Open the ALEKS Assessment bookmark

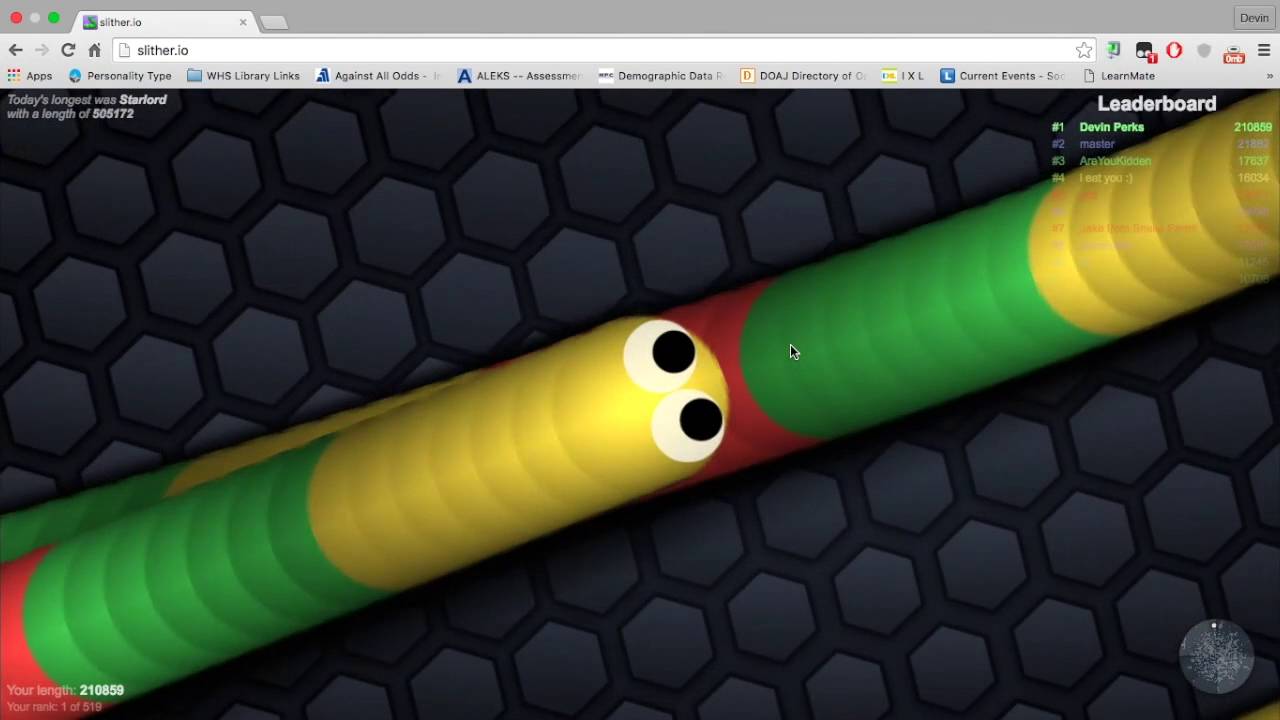pyautogui.click(x=519, y=76)
